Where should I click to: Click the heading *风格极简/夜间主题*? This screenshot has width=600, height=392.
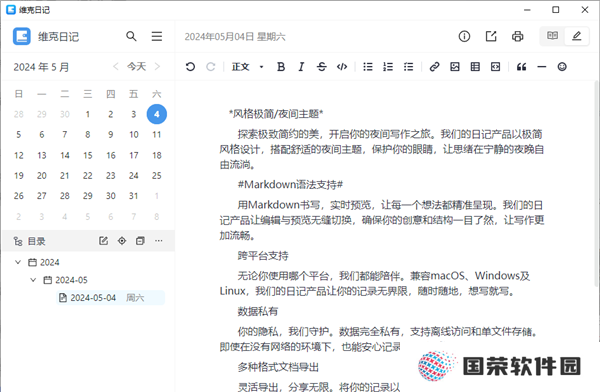coord(276,114)
